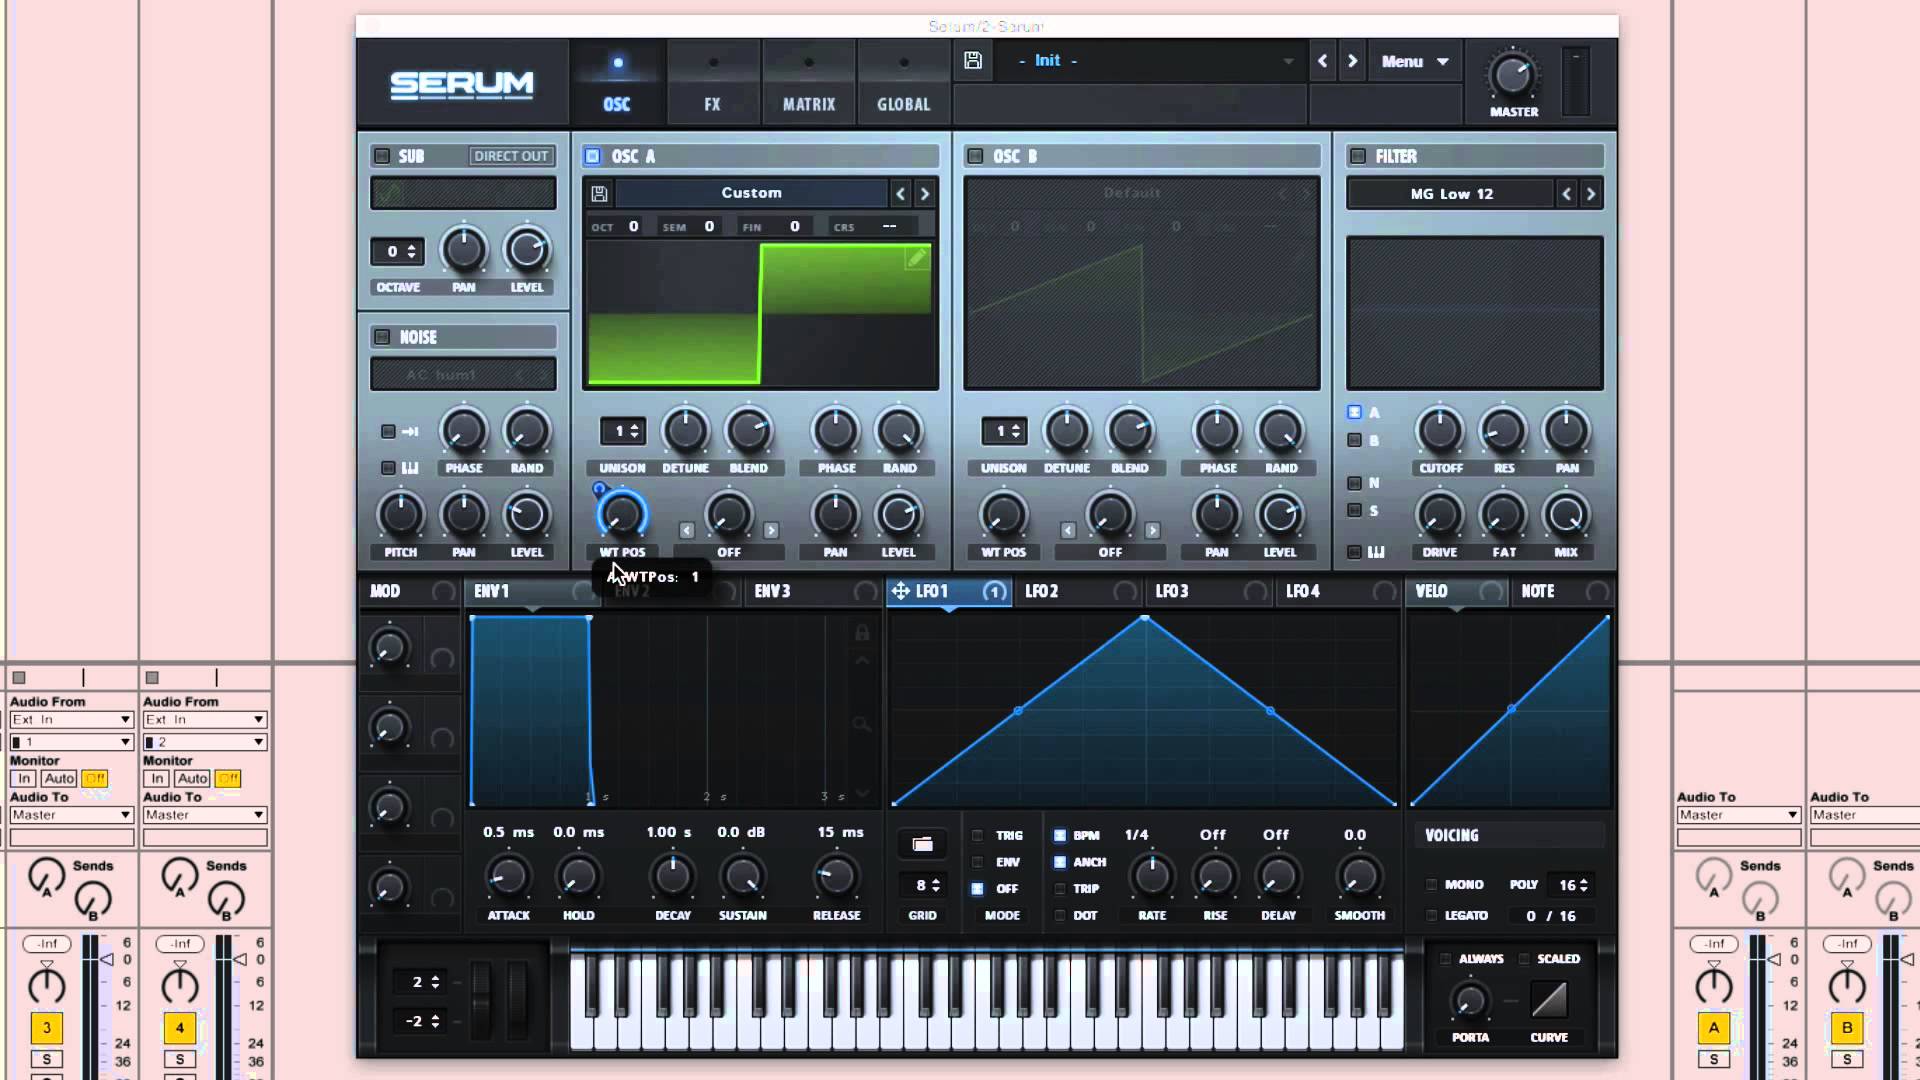Enable OSC B
1920x1080 pixels.
tap(975, 156)
